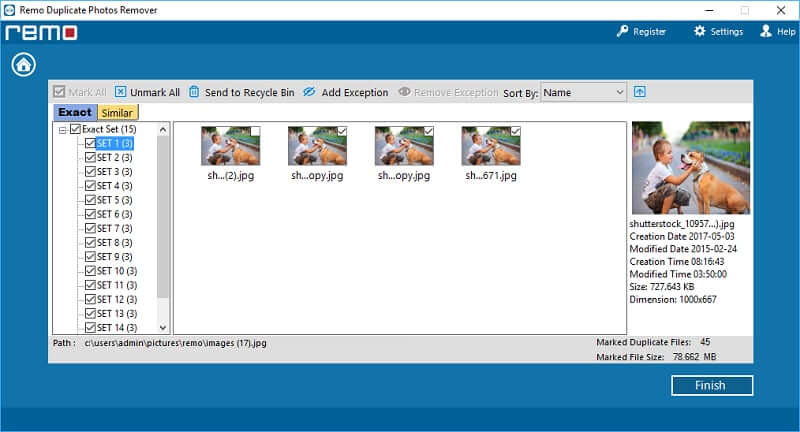Image resolution: width=800 pixels, height=432 pixels.
Task: Switch to the Similar tab
Action: tap(117, 113)
